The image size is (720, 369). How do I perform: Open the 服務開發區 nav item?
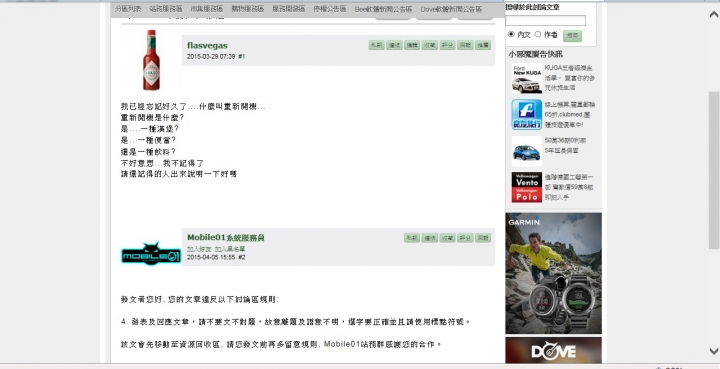coord(288,9)
